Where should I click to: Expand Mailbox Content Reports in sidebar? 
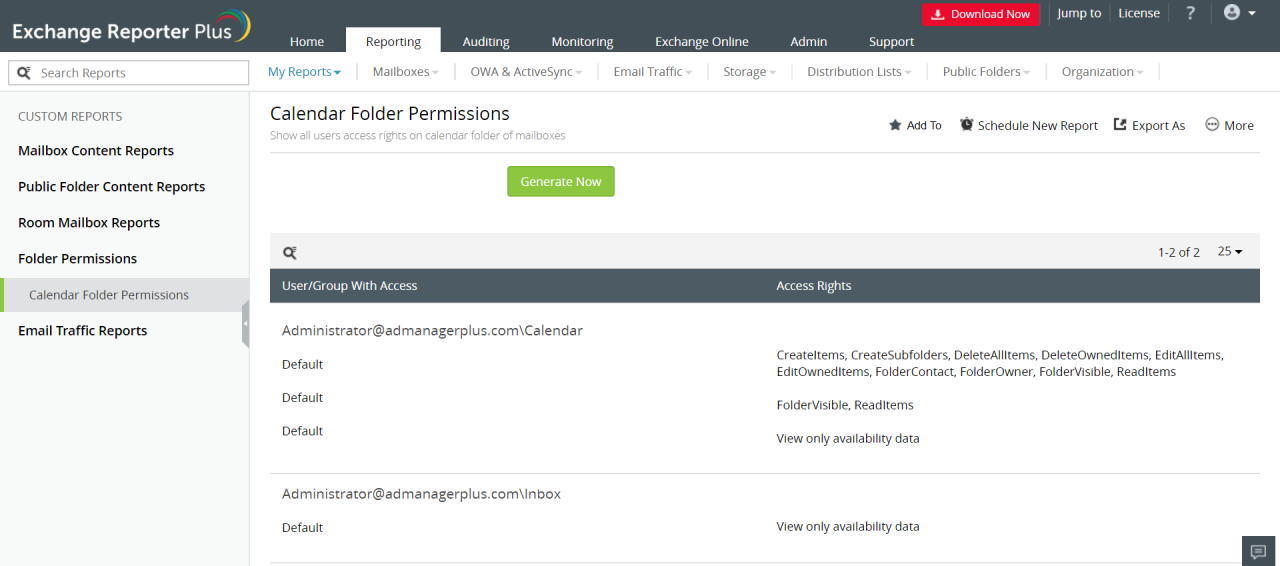[96, 151]
